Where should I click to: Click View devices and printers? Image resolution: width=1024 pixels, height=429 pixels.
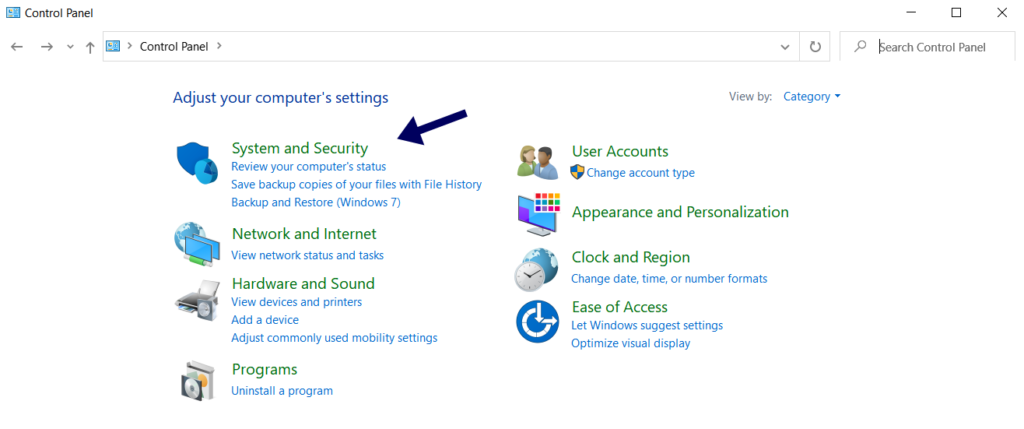point(296,302)
